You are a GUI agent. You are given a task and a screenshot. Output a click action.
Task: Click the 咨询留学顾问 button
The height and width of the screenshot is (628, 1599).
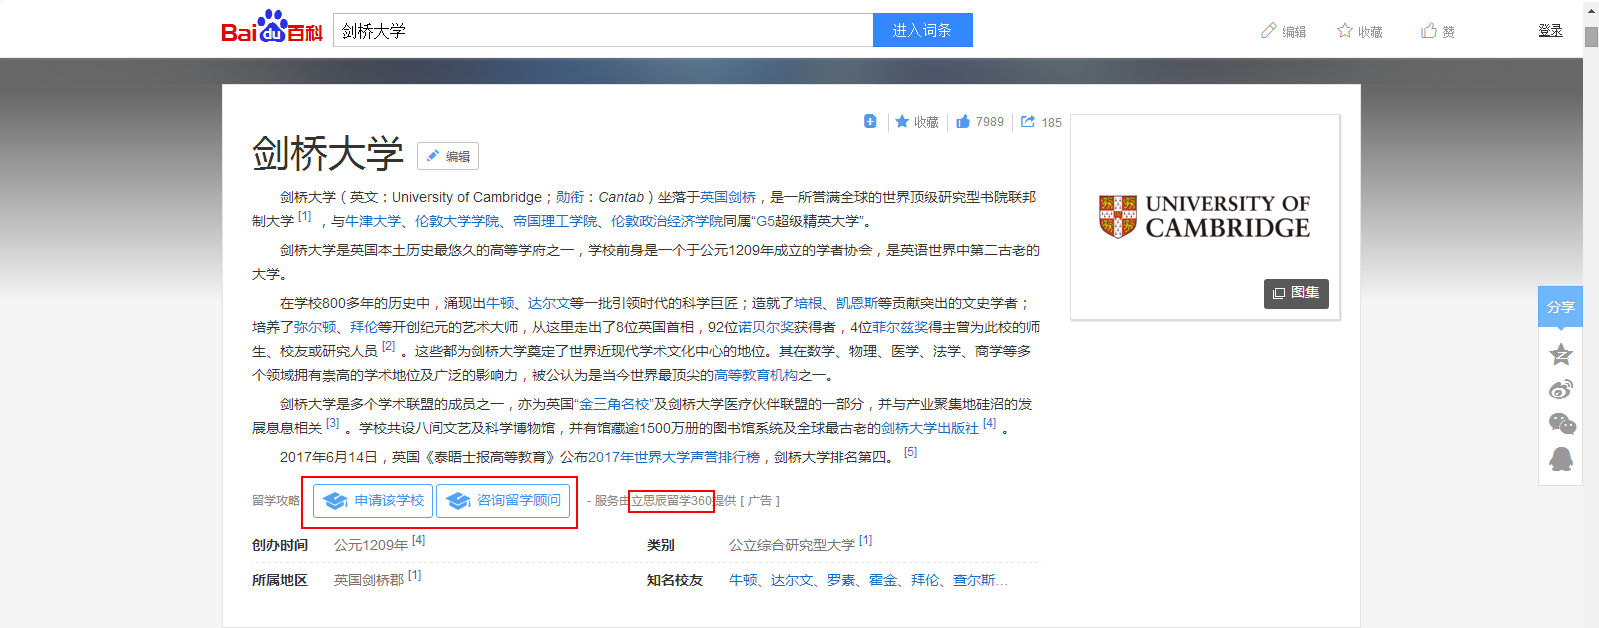coord(503,501)
